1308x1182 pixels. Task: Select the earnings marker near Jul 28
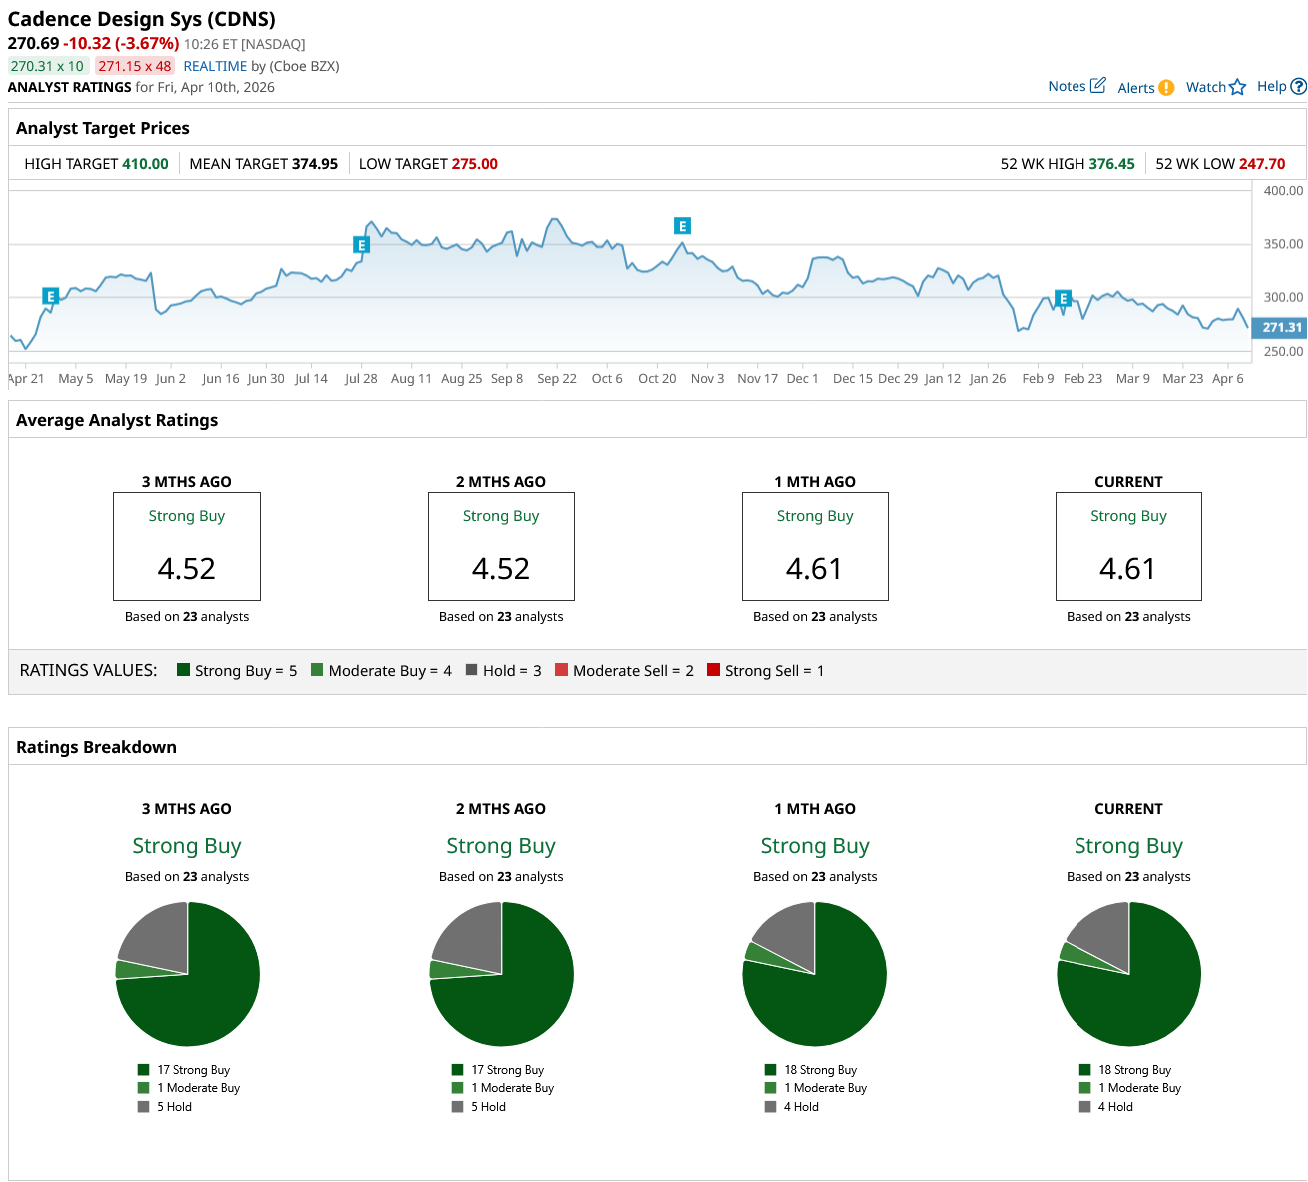coord(361,245)
